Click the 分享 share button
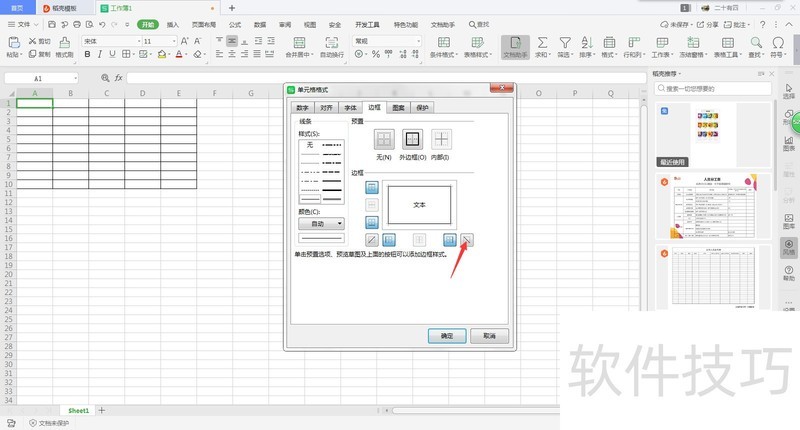 (708, 24)
